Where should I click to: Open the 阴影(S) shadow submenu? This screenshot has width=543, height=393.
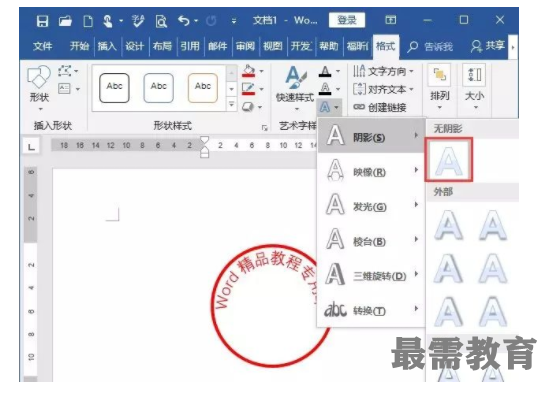point(371,136)
